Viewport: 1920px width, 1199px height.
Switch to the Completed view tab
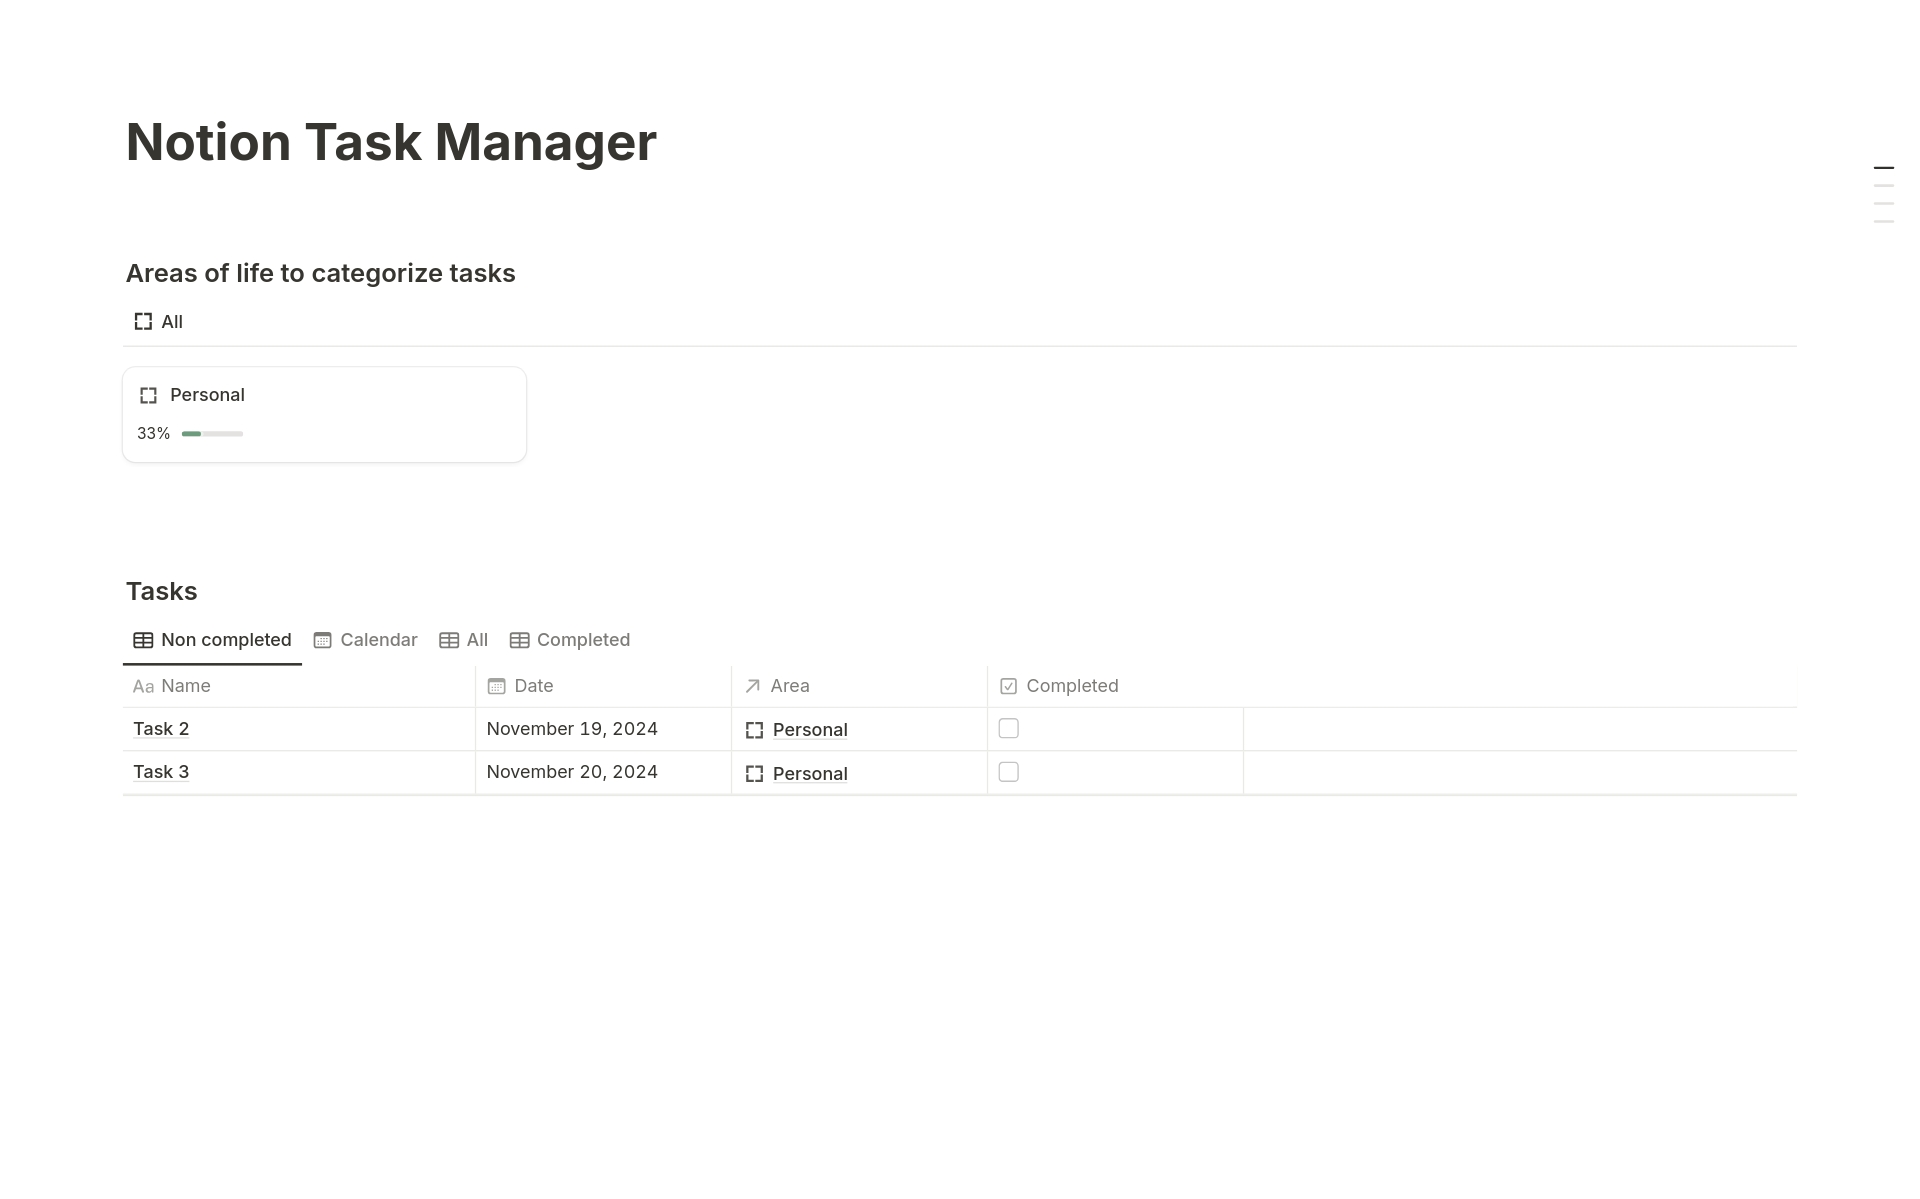pyautogui.click(x=583, y=640)
